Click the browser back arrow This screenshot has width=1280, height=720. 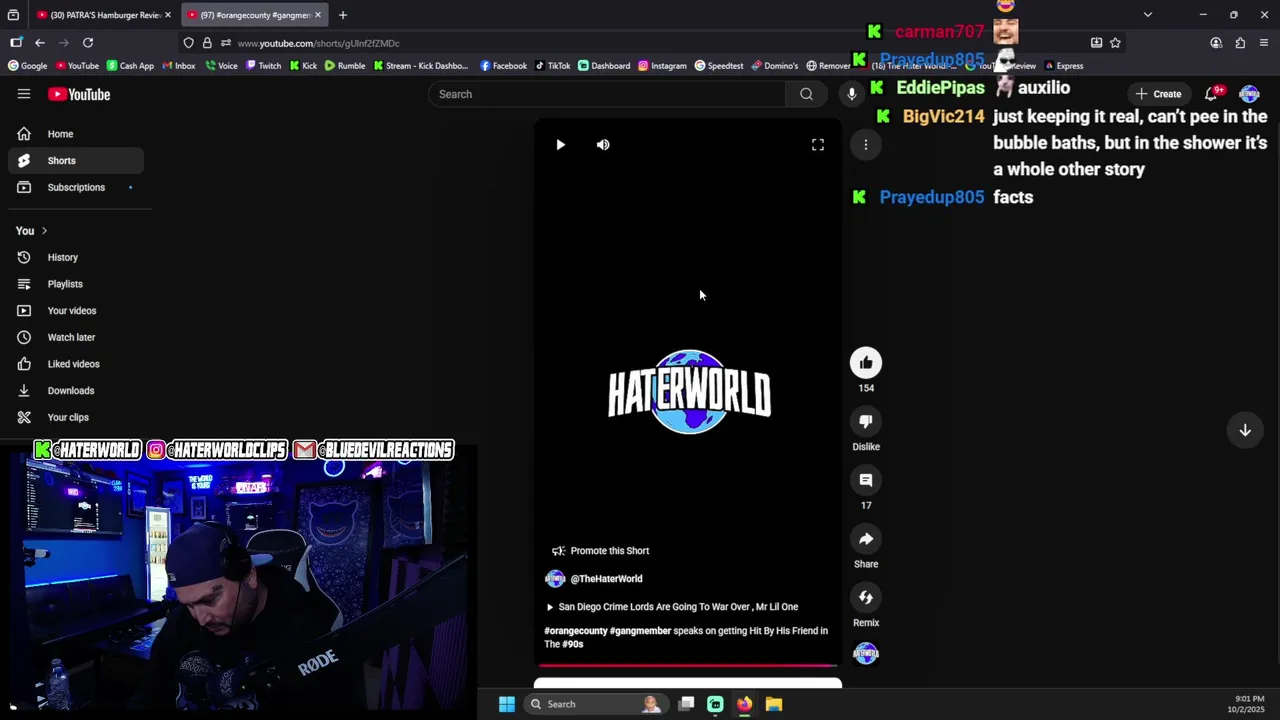coord(40,43)
